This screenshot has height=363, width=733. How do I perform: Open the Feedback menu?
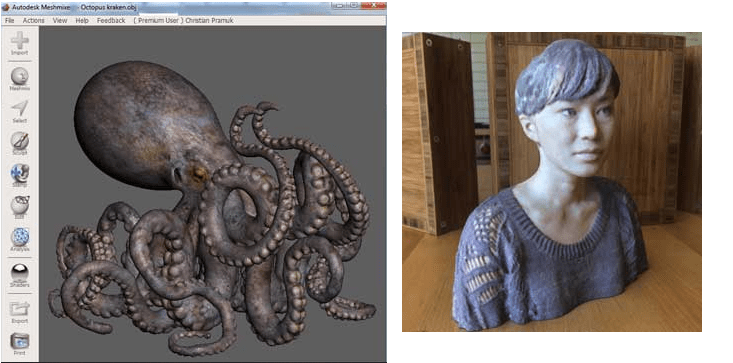[111, 21]
